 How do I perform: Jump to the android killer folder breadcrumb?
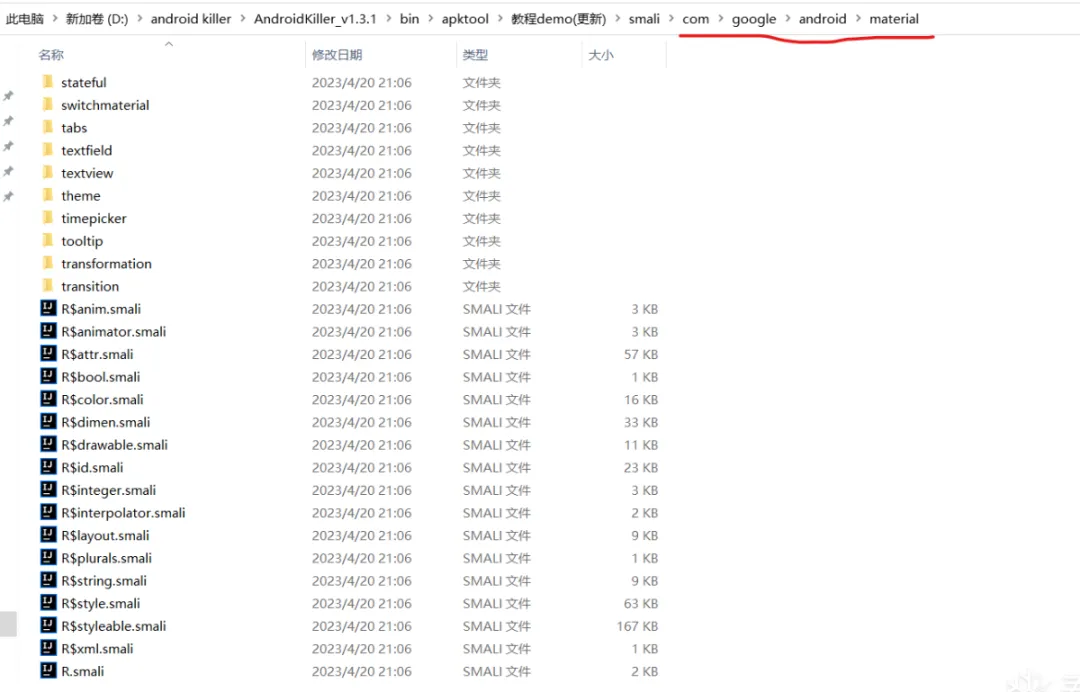tap(191, 19)
